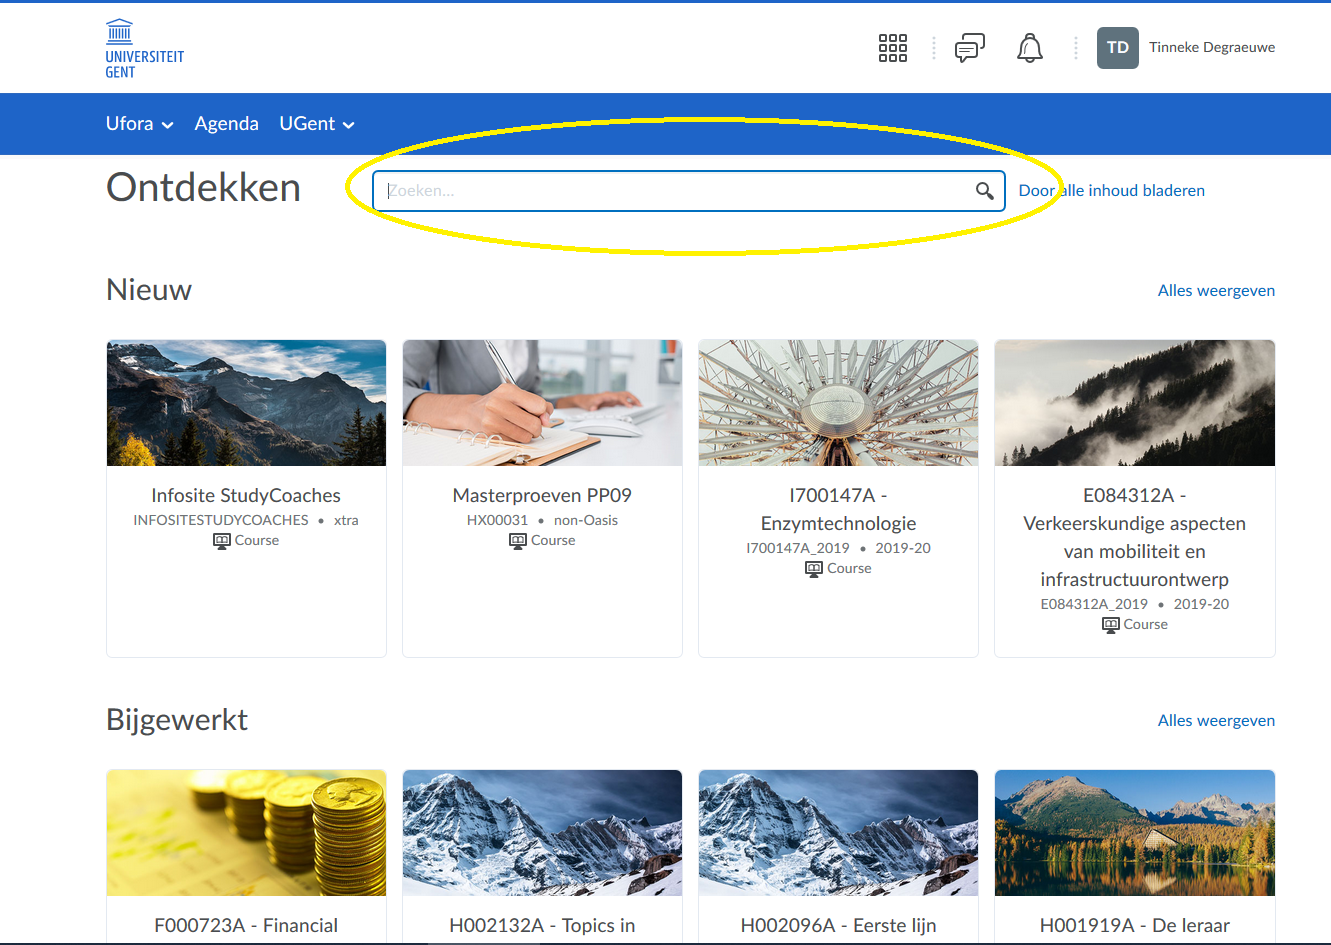
Task: Click Course icon under Masterproeven PP09
Action: click(518, 541)
